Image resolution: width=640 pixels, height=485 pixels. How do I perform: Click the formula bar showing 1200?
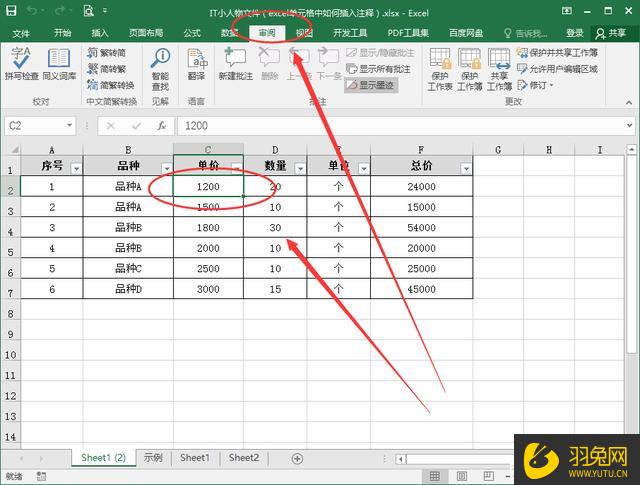[x=400, y=126]
